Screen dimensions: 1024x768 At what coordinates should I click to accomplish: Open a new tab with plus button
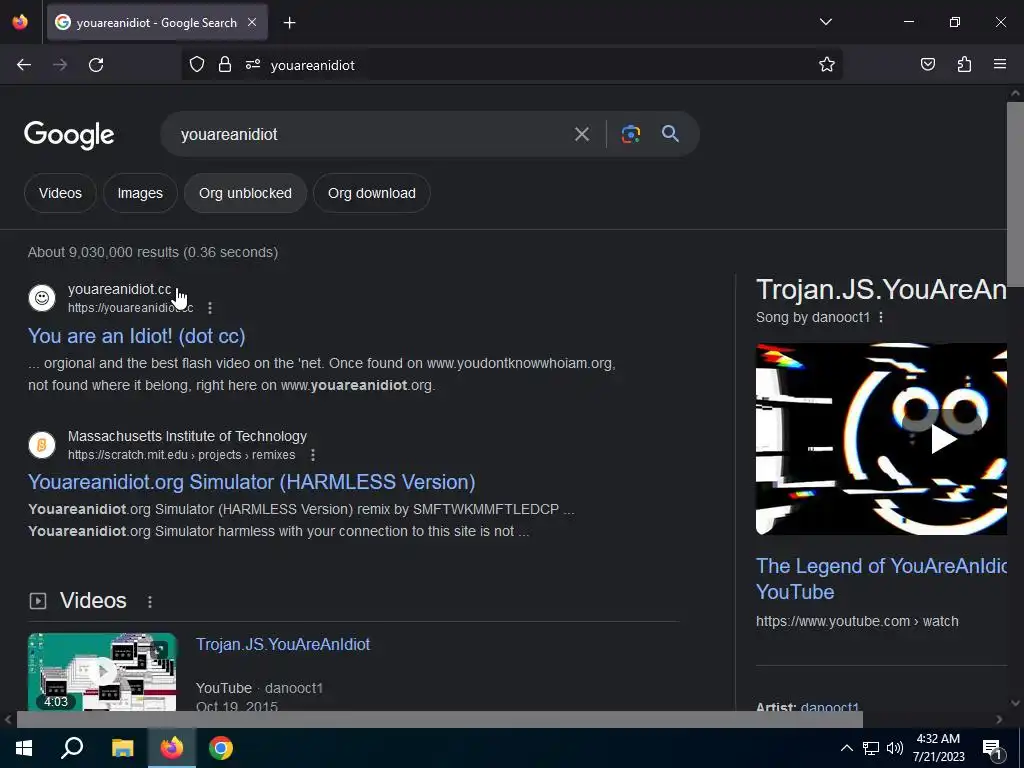tap(289, 23)
